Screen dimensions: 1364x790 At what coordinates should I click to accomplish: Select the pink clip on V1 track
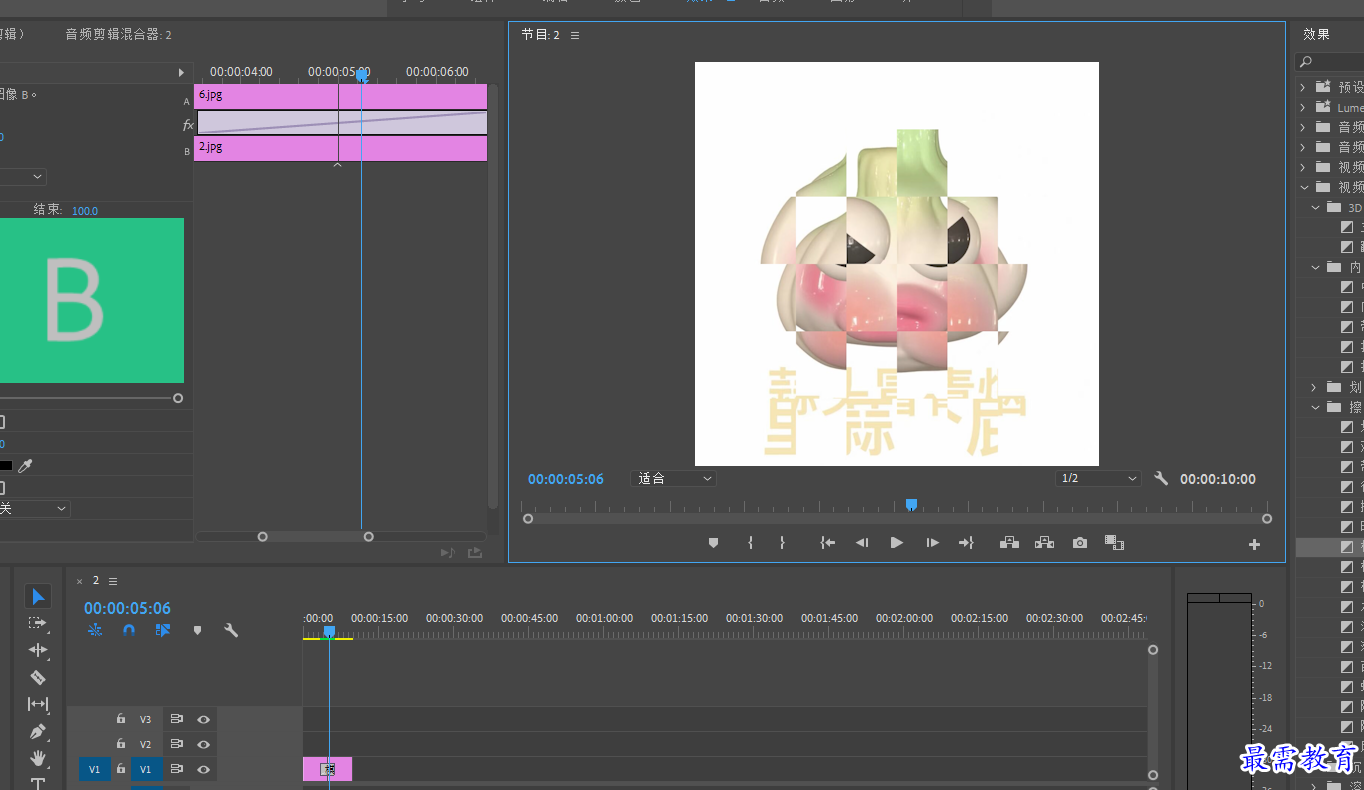click(x=327, y=769)
